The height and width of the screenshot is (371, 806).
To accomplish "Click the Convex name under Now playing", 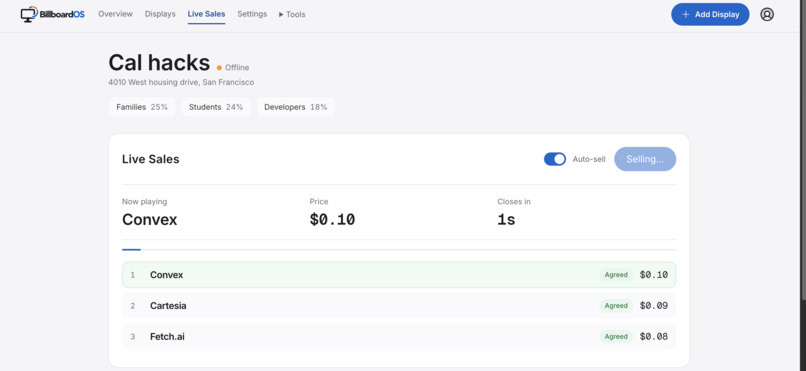I will [x=150, y=220].
